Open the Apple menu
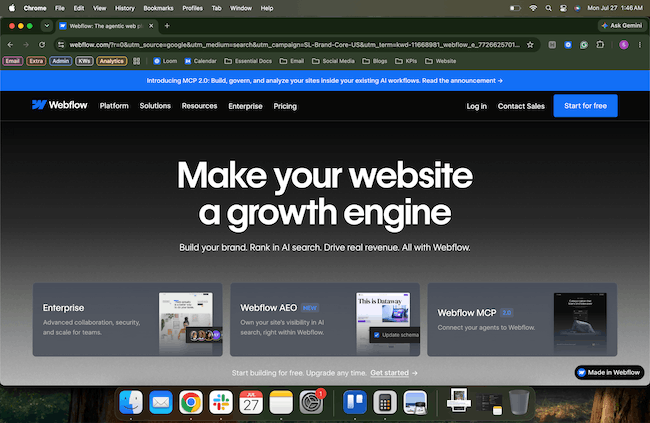The width and height of the screenshot is (650, 423). (x=12, y=8)
